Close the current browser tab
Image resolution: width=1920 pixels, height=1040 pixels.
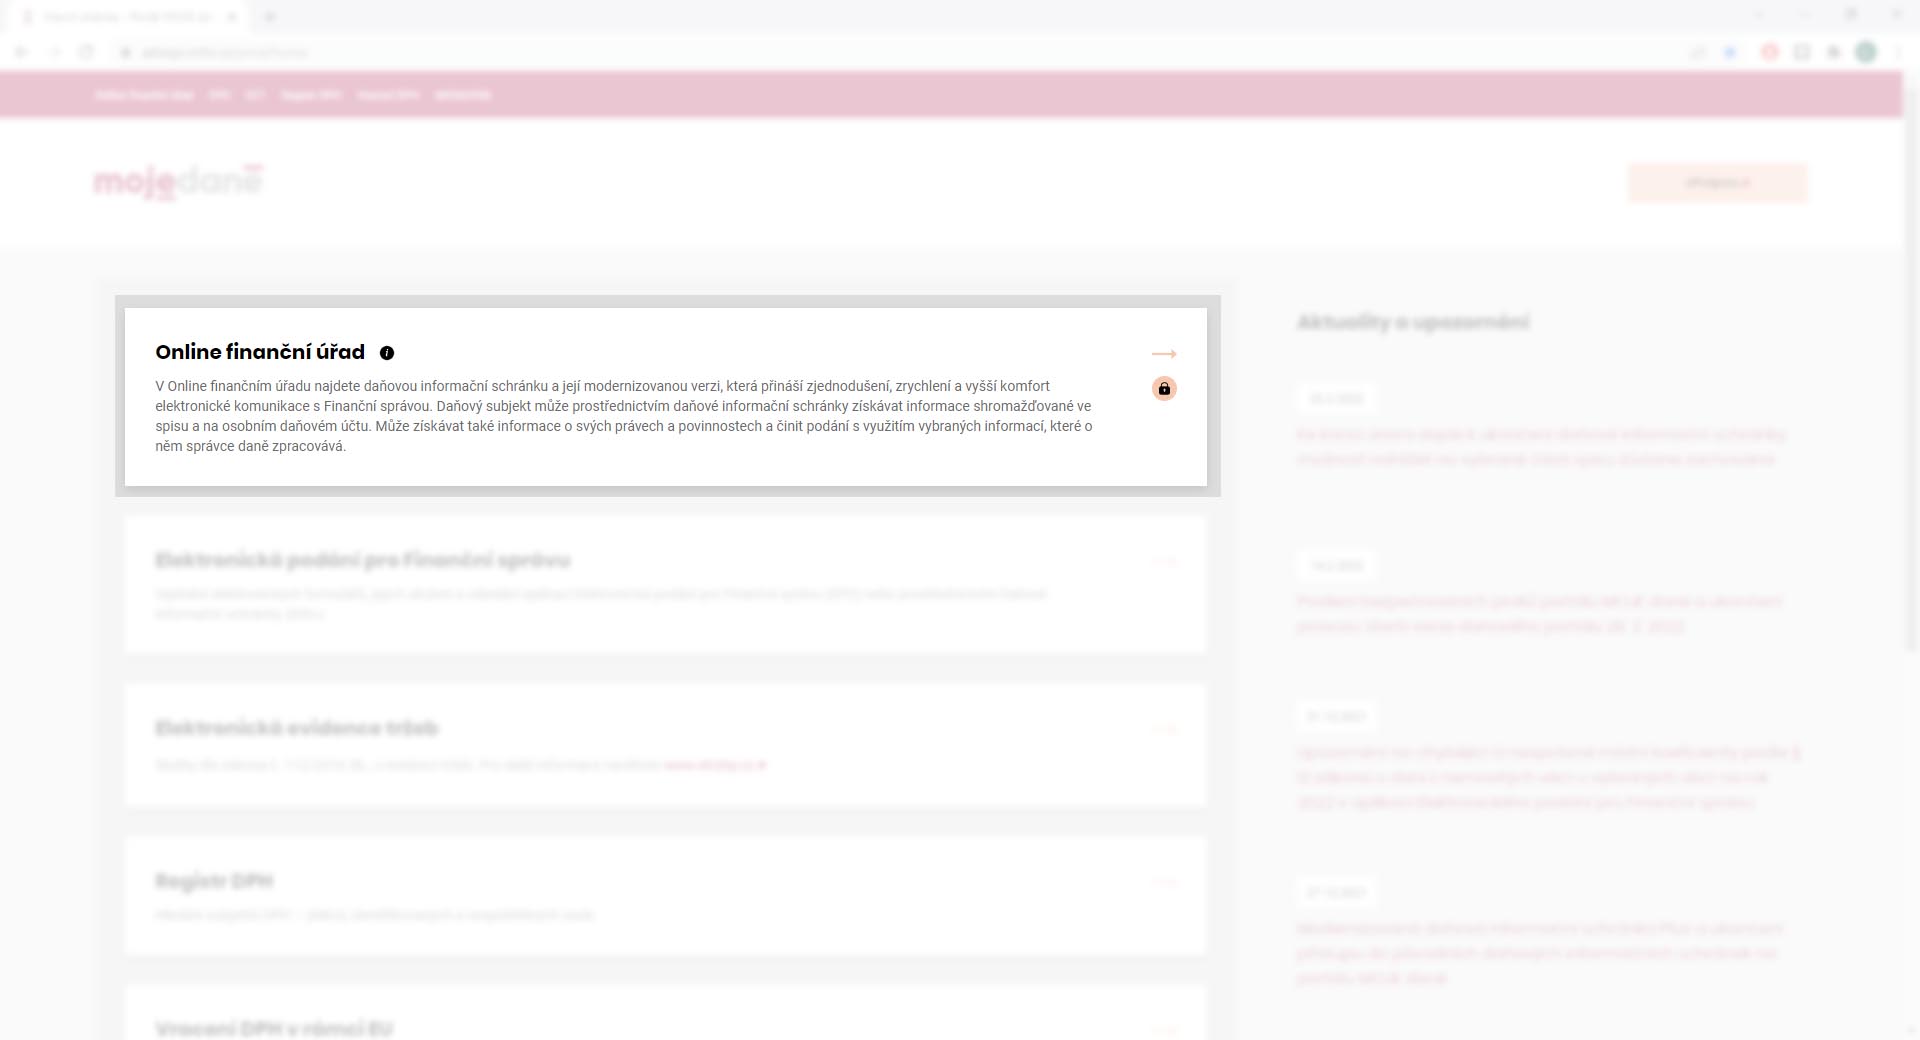pyautogui.click(x=233, y=17)
